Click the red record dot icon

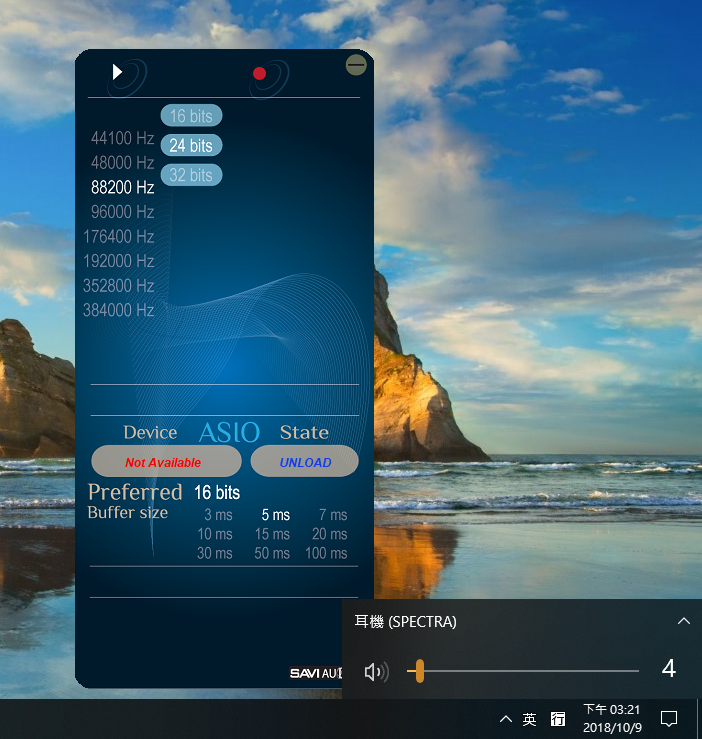pos(259,74)
